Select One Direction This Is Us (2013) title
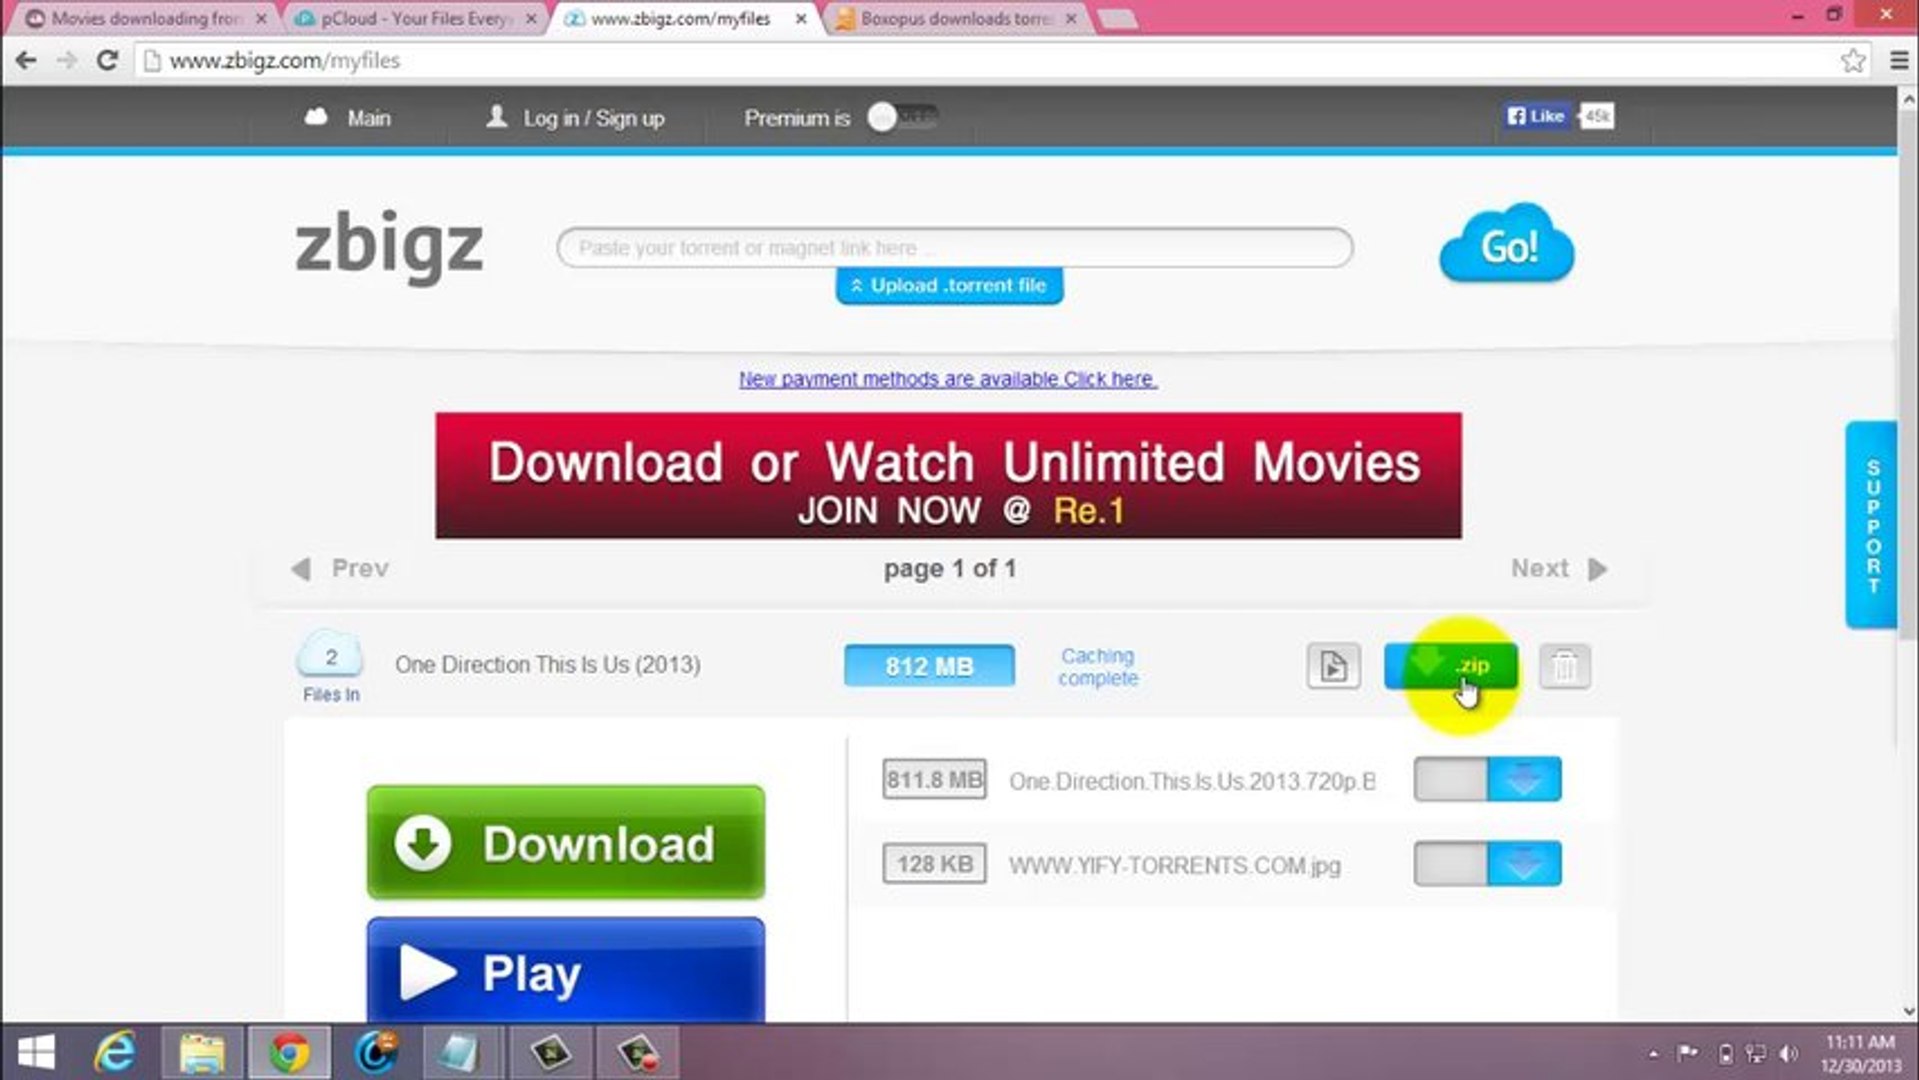Screen dimensions: 1919x1080 click(x=547, y=665)
